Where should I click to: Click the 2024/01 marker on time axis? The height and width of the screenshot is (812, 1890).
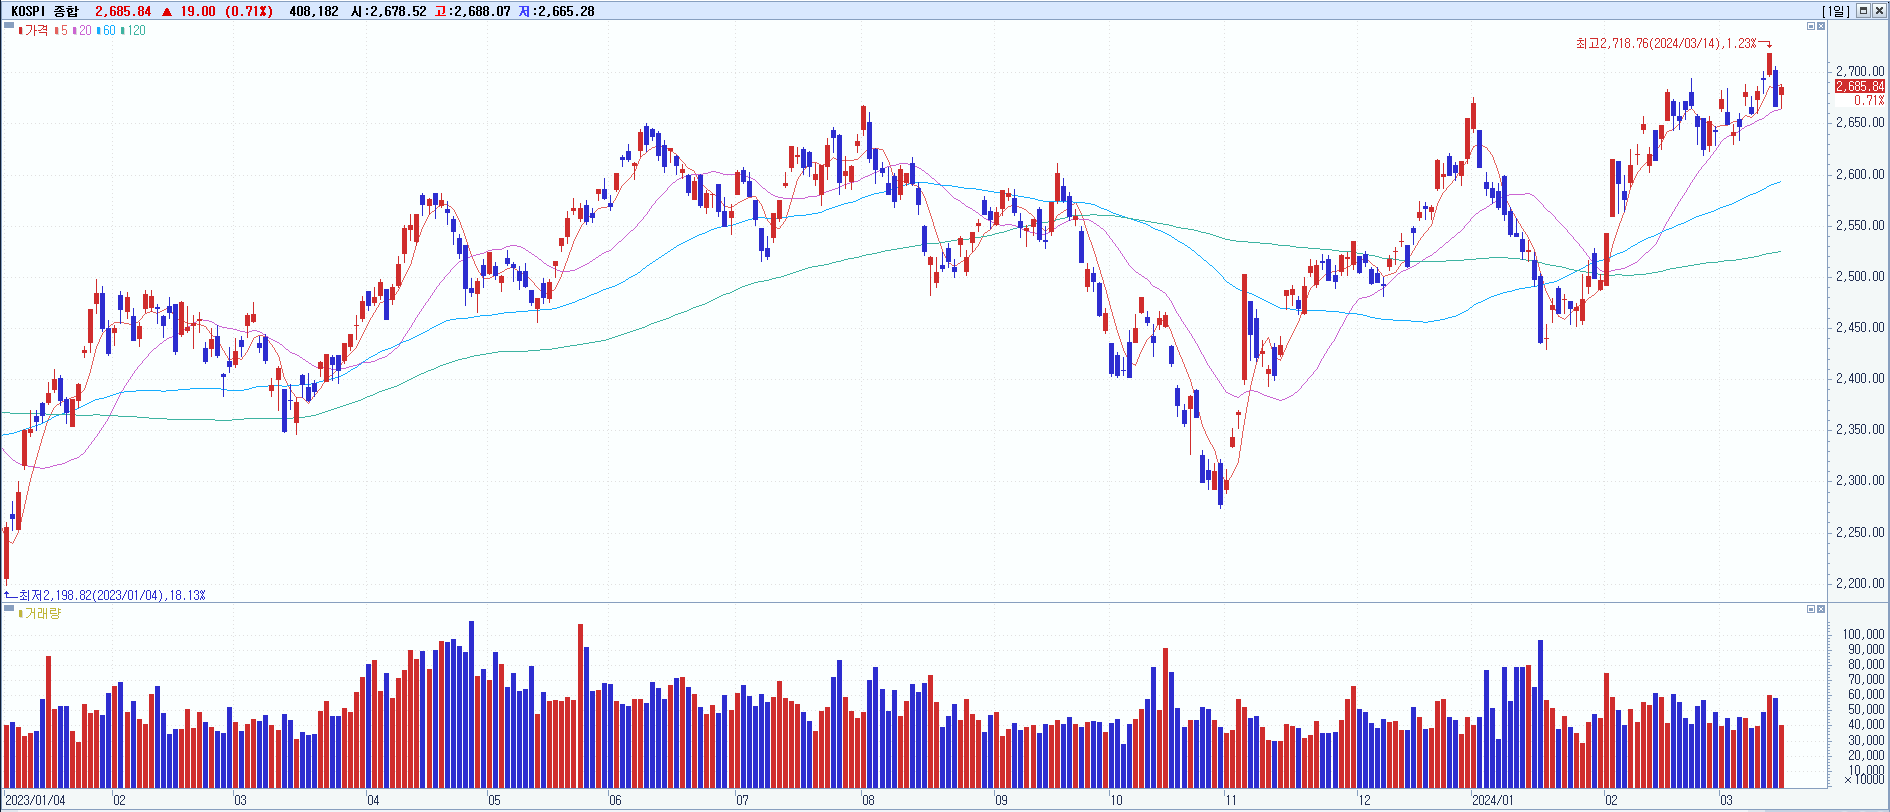[x=1493, y=800]
